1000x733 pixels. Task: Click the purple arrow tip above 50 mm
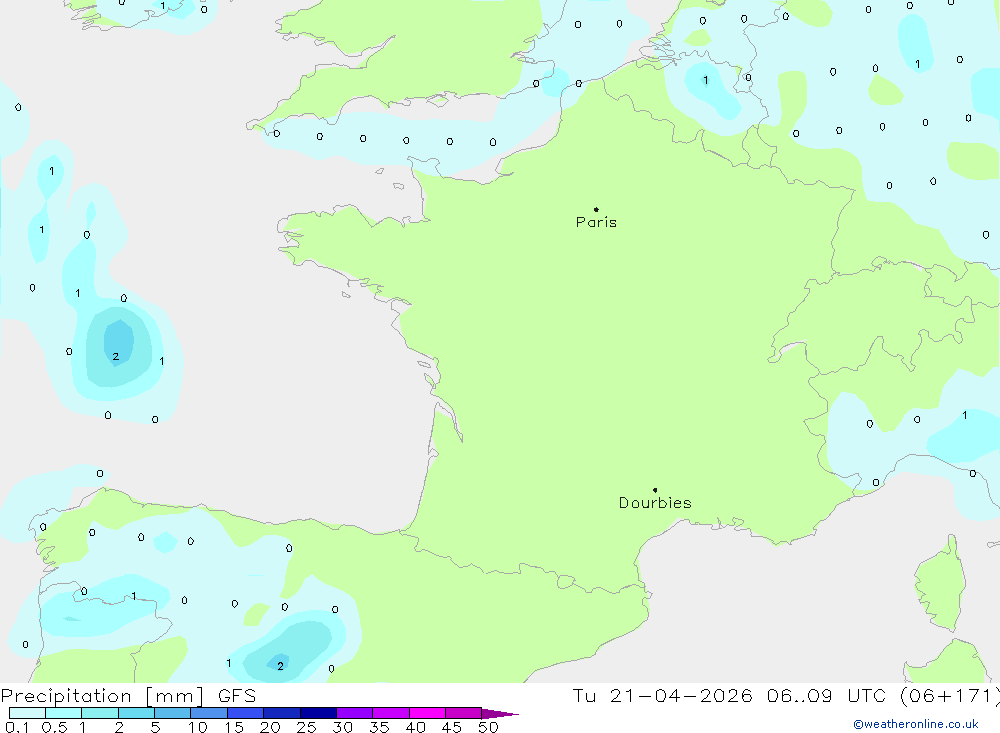[x=500, y=714]
